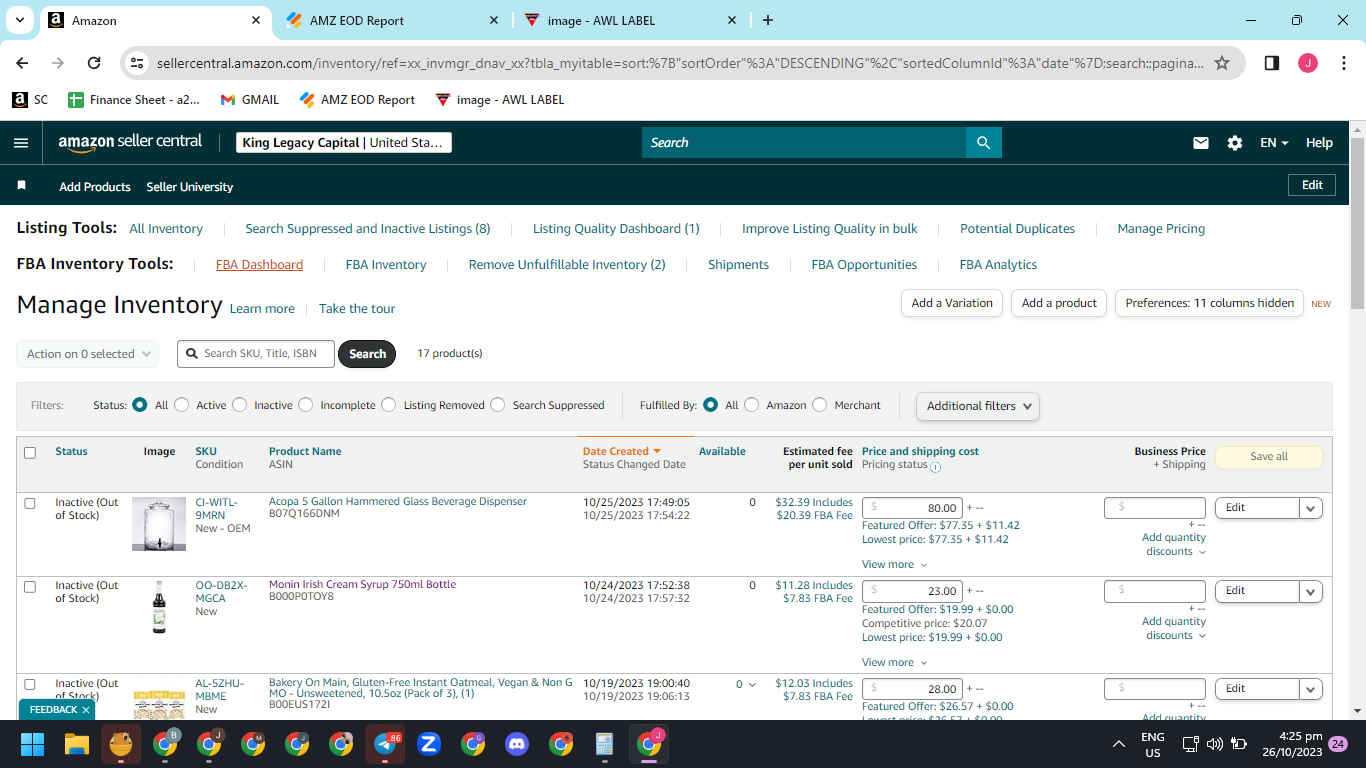This screenshot has width=1366, height=768.
Task: Open the Windows Start menu
Action: [x=33, y=744]
